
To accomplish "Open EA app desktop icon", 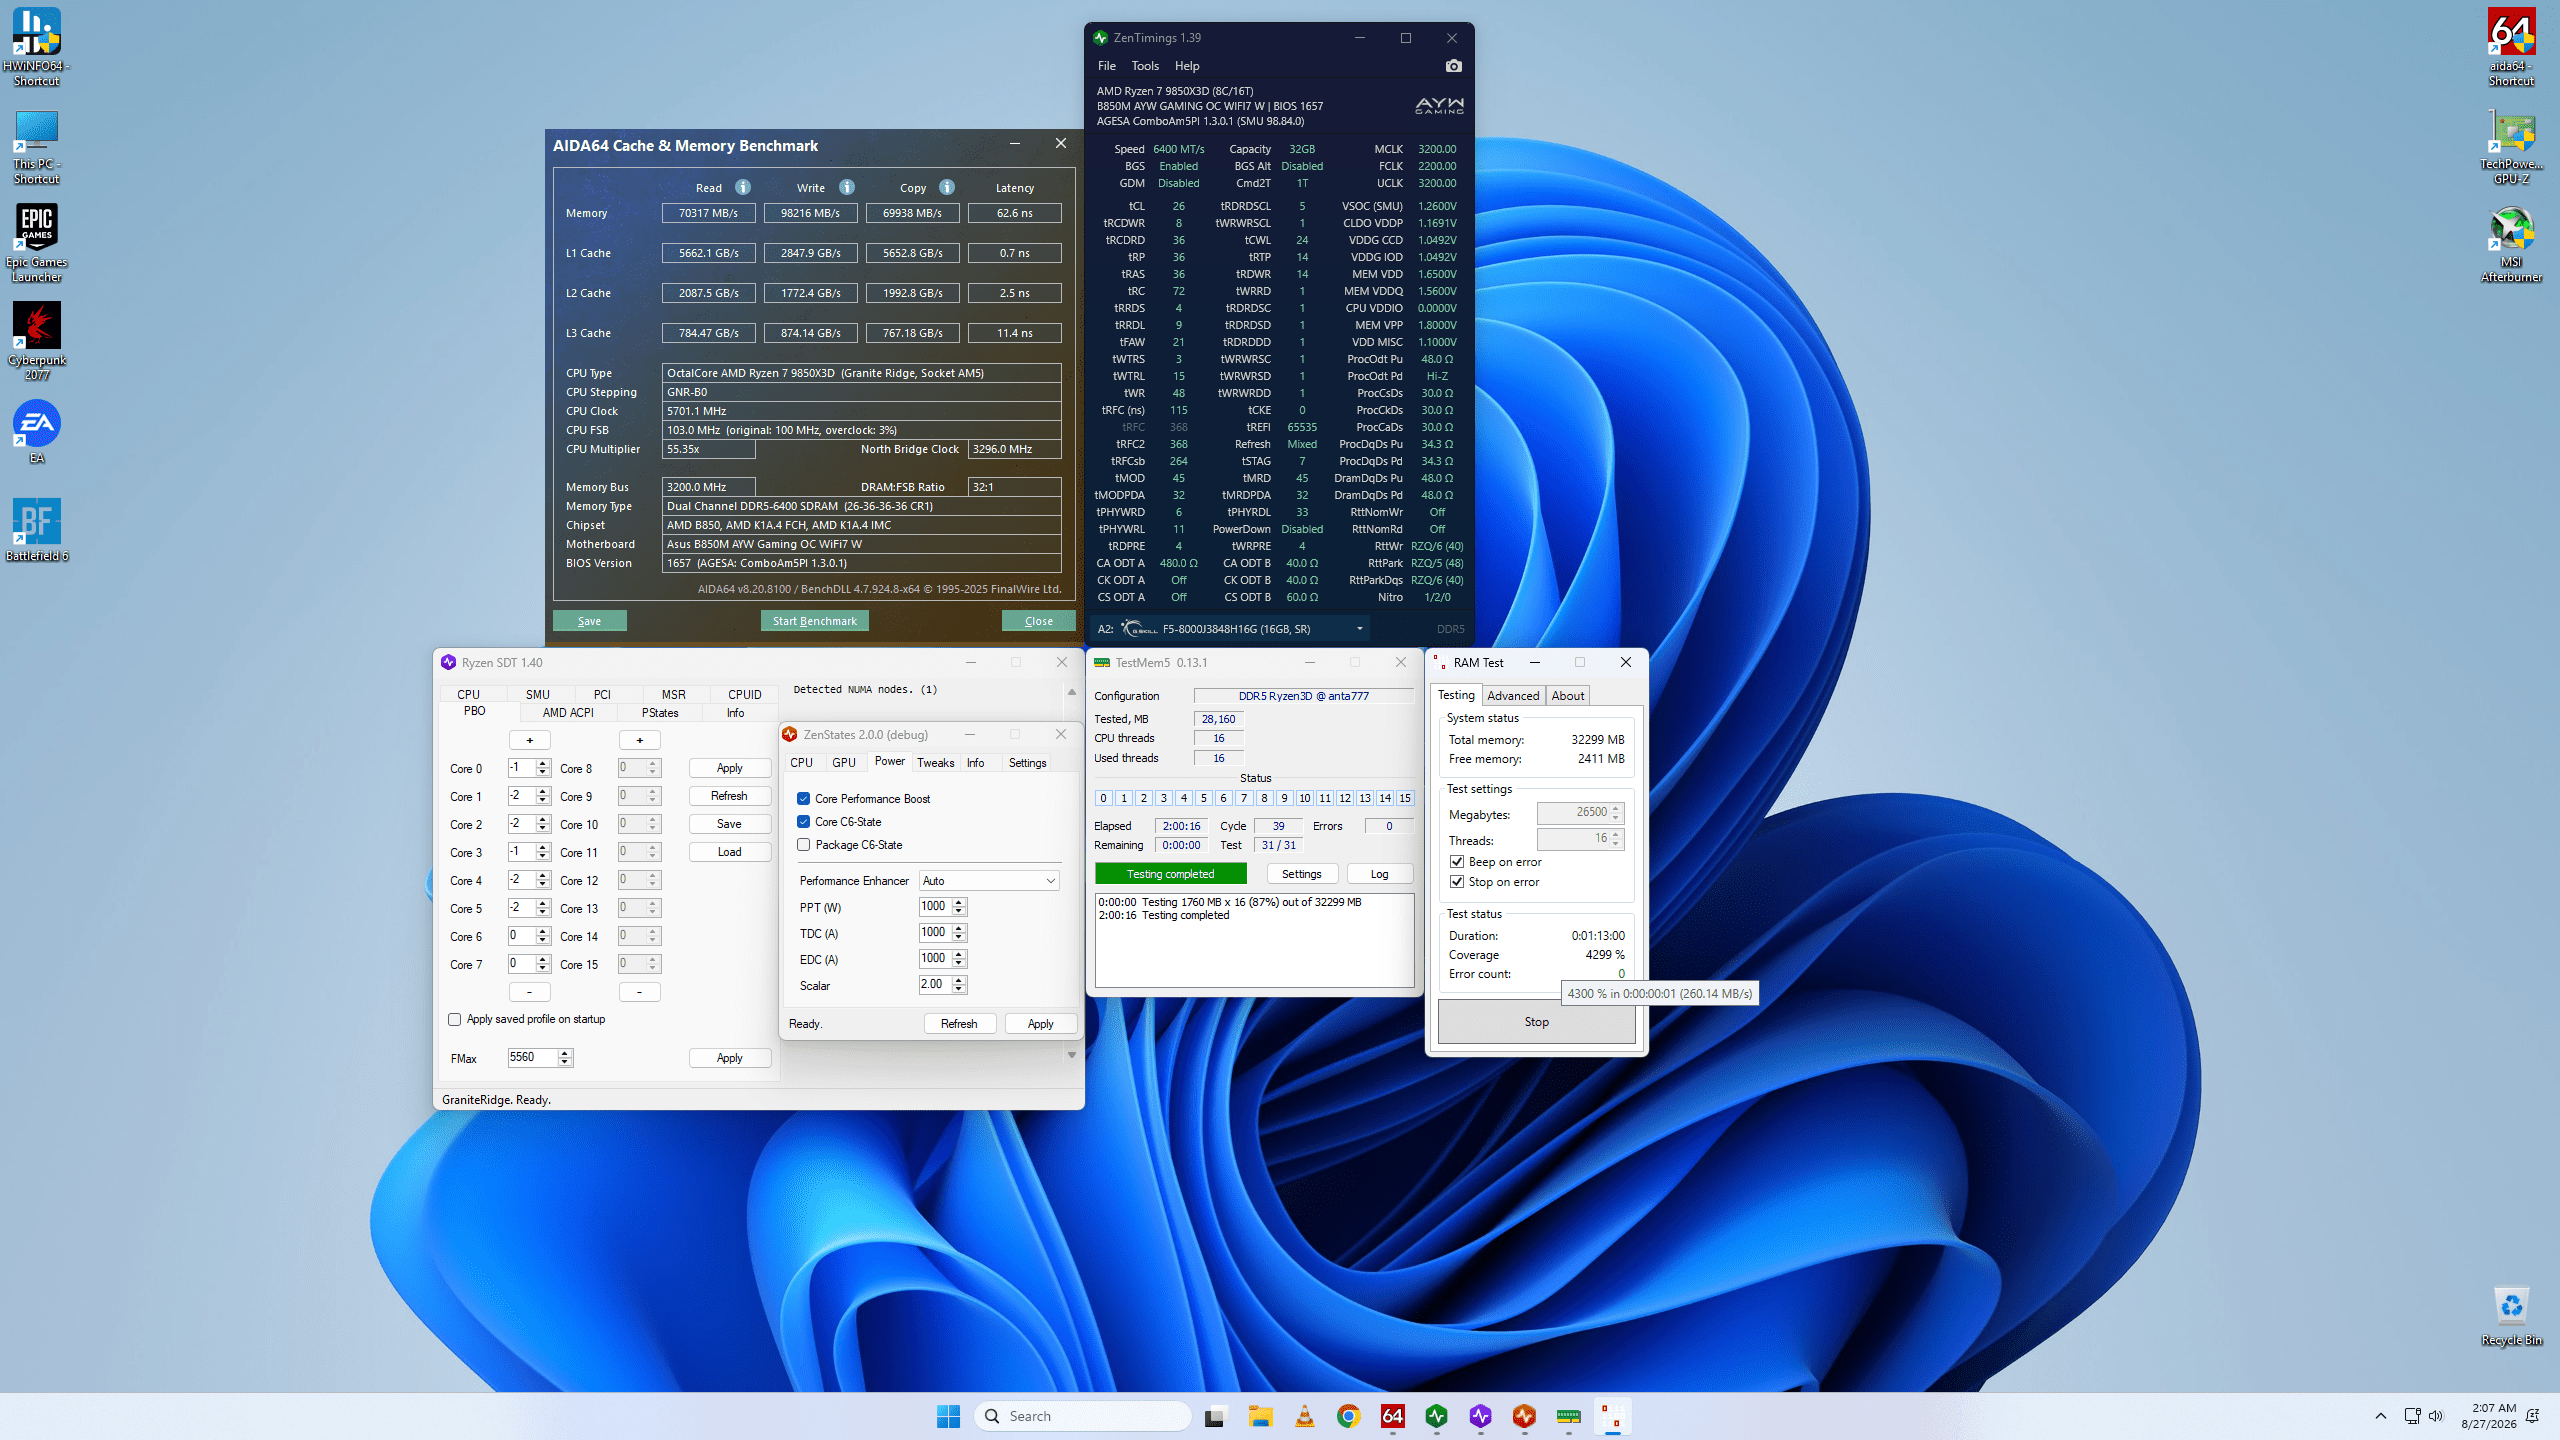I will coord(37,432).
